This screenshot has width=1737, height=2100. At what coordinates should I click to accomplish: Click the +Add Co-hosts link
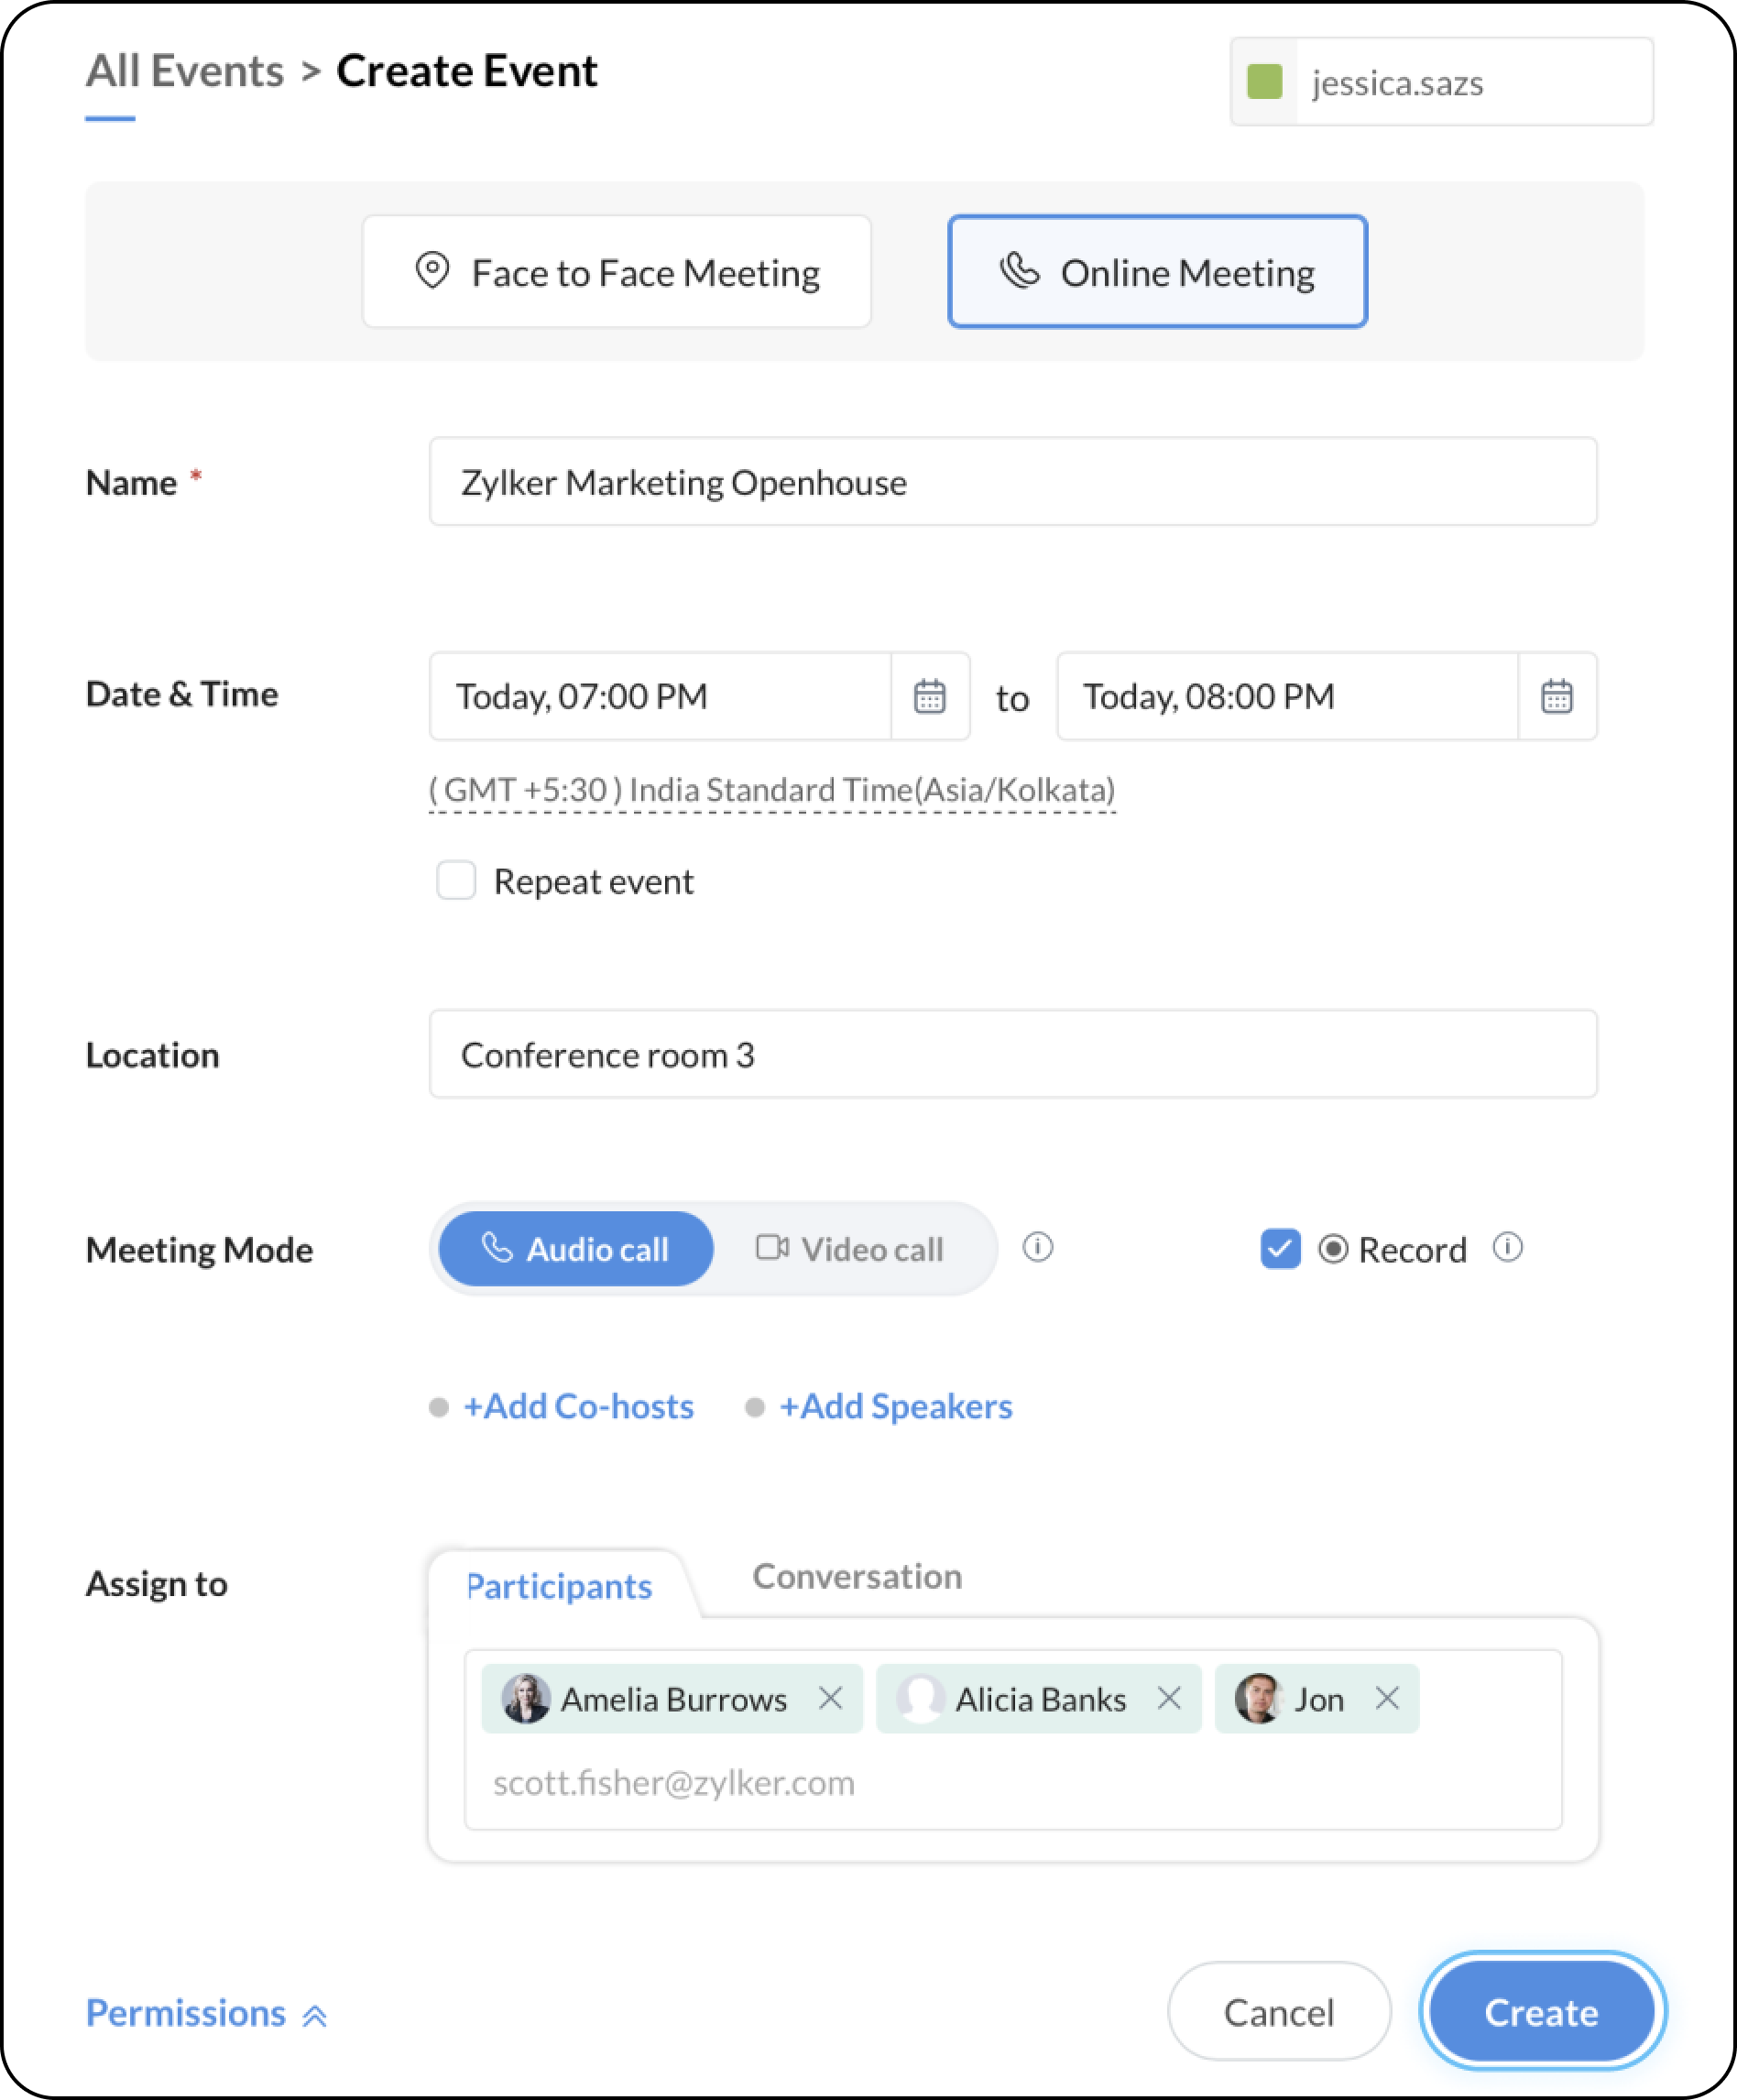point(578,1407)
